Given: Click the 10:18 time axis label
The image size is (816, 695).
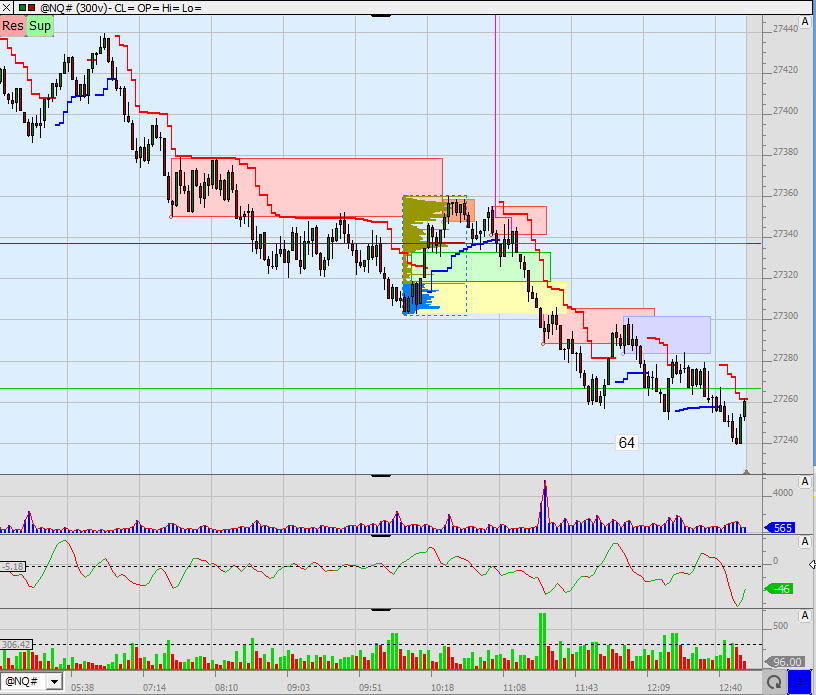Looking at the screenshot, I should tap(442, 688).
